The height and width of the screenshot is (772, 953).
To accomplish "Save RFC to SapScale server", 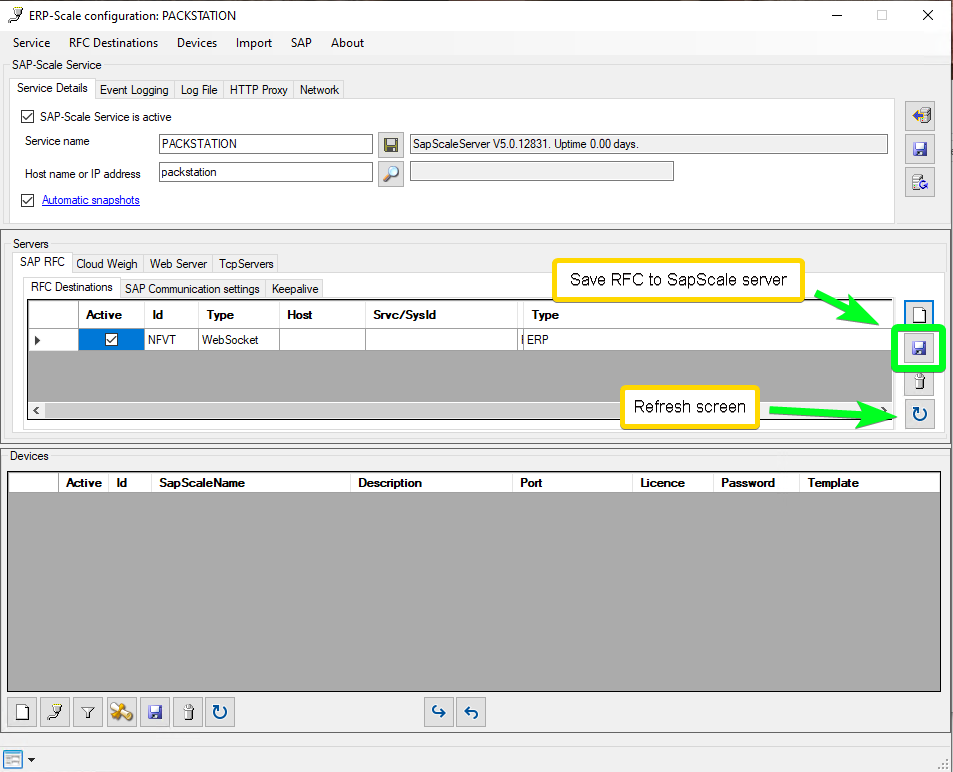I will click(x=919, y=349).
